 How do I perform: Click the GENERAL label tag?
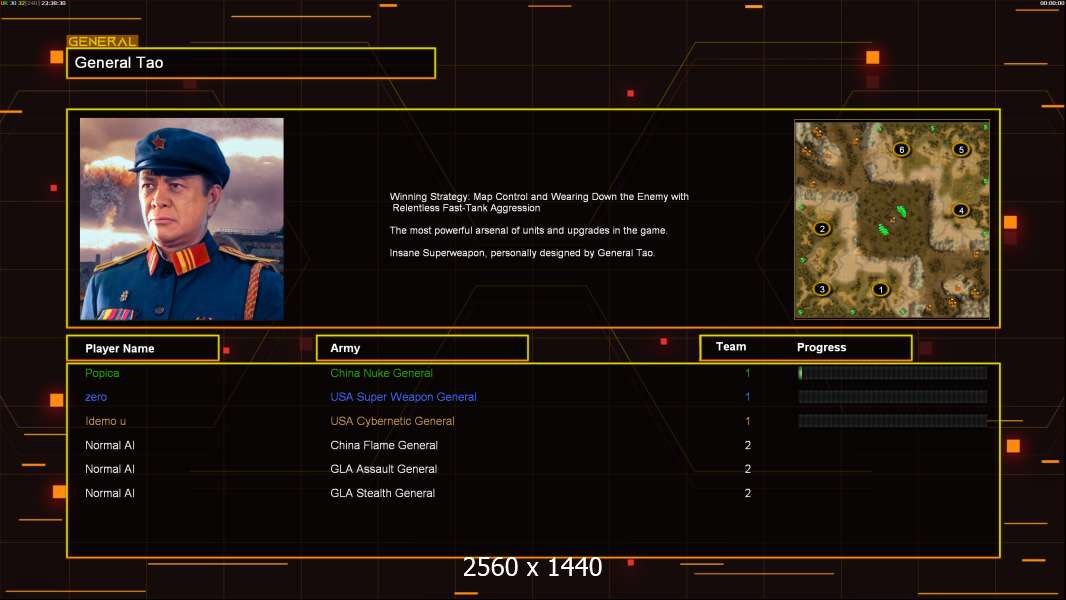click(102, 41)
